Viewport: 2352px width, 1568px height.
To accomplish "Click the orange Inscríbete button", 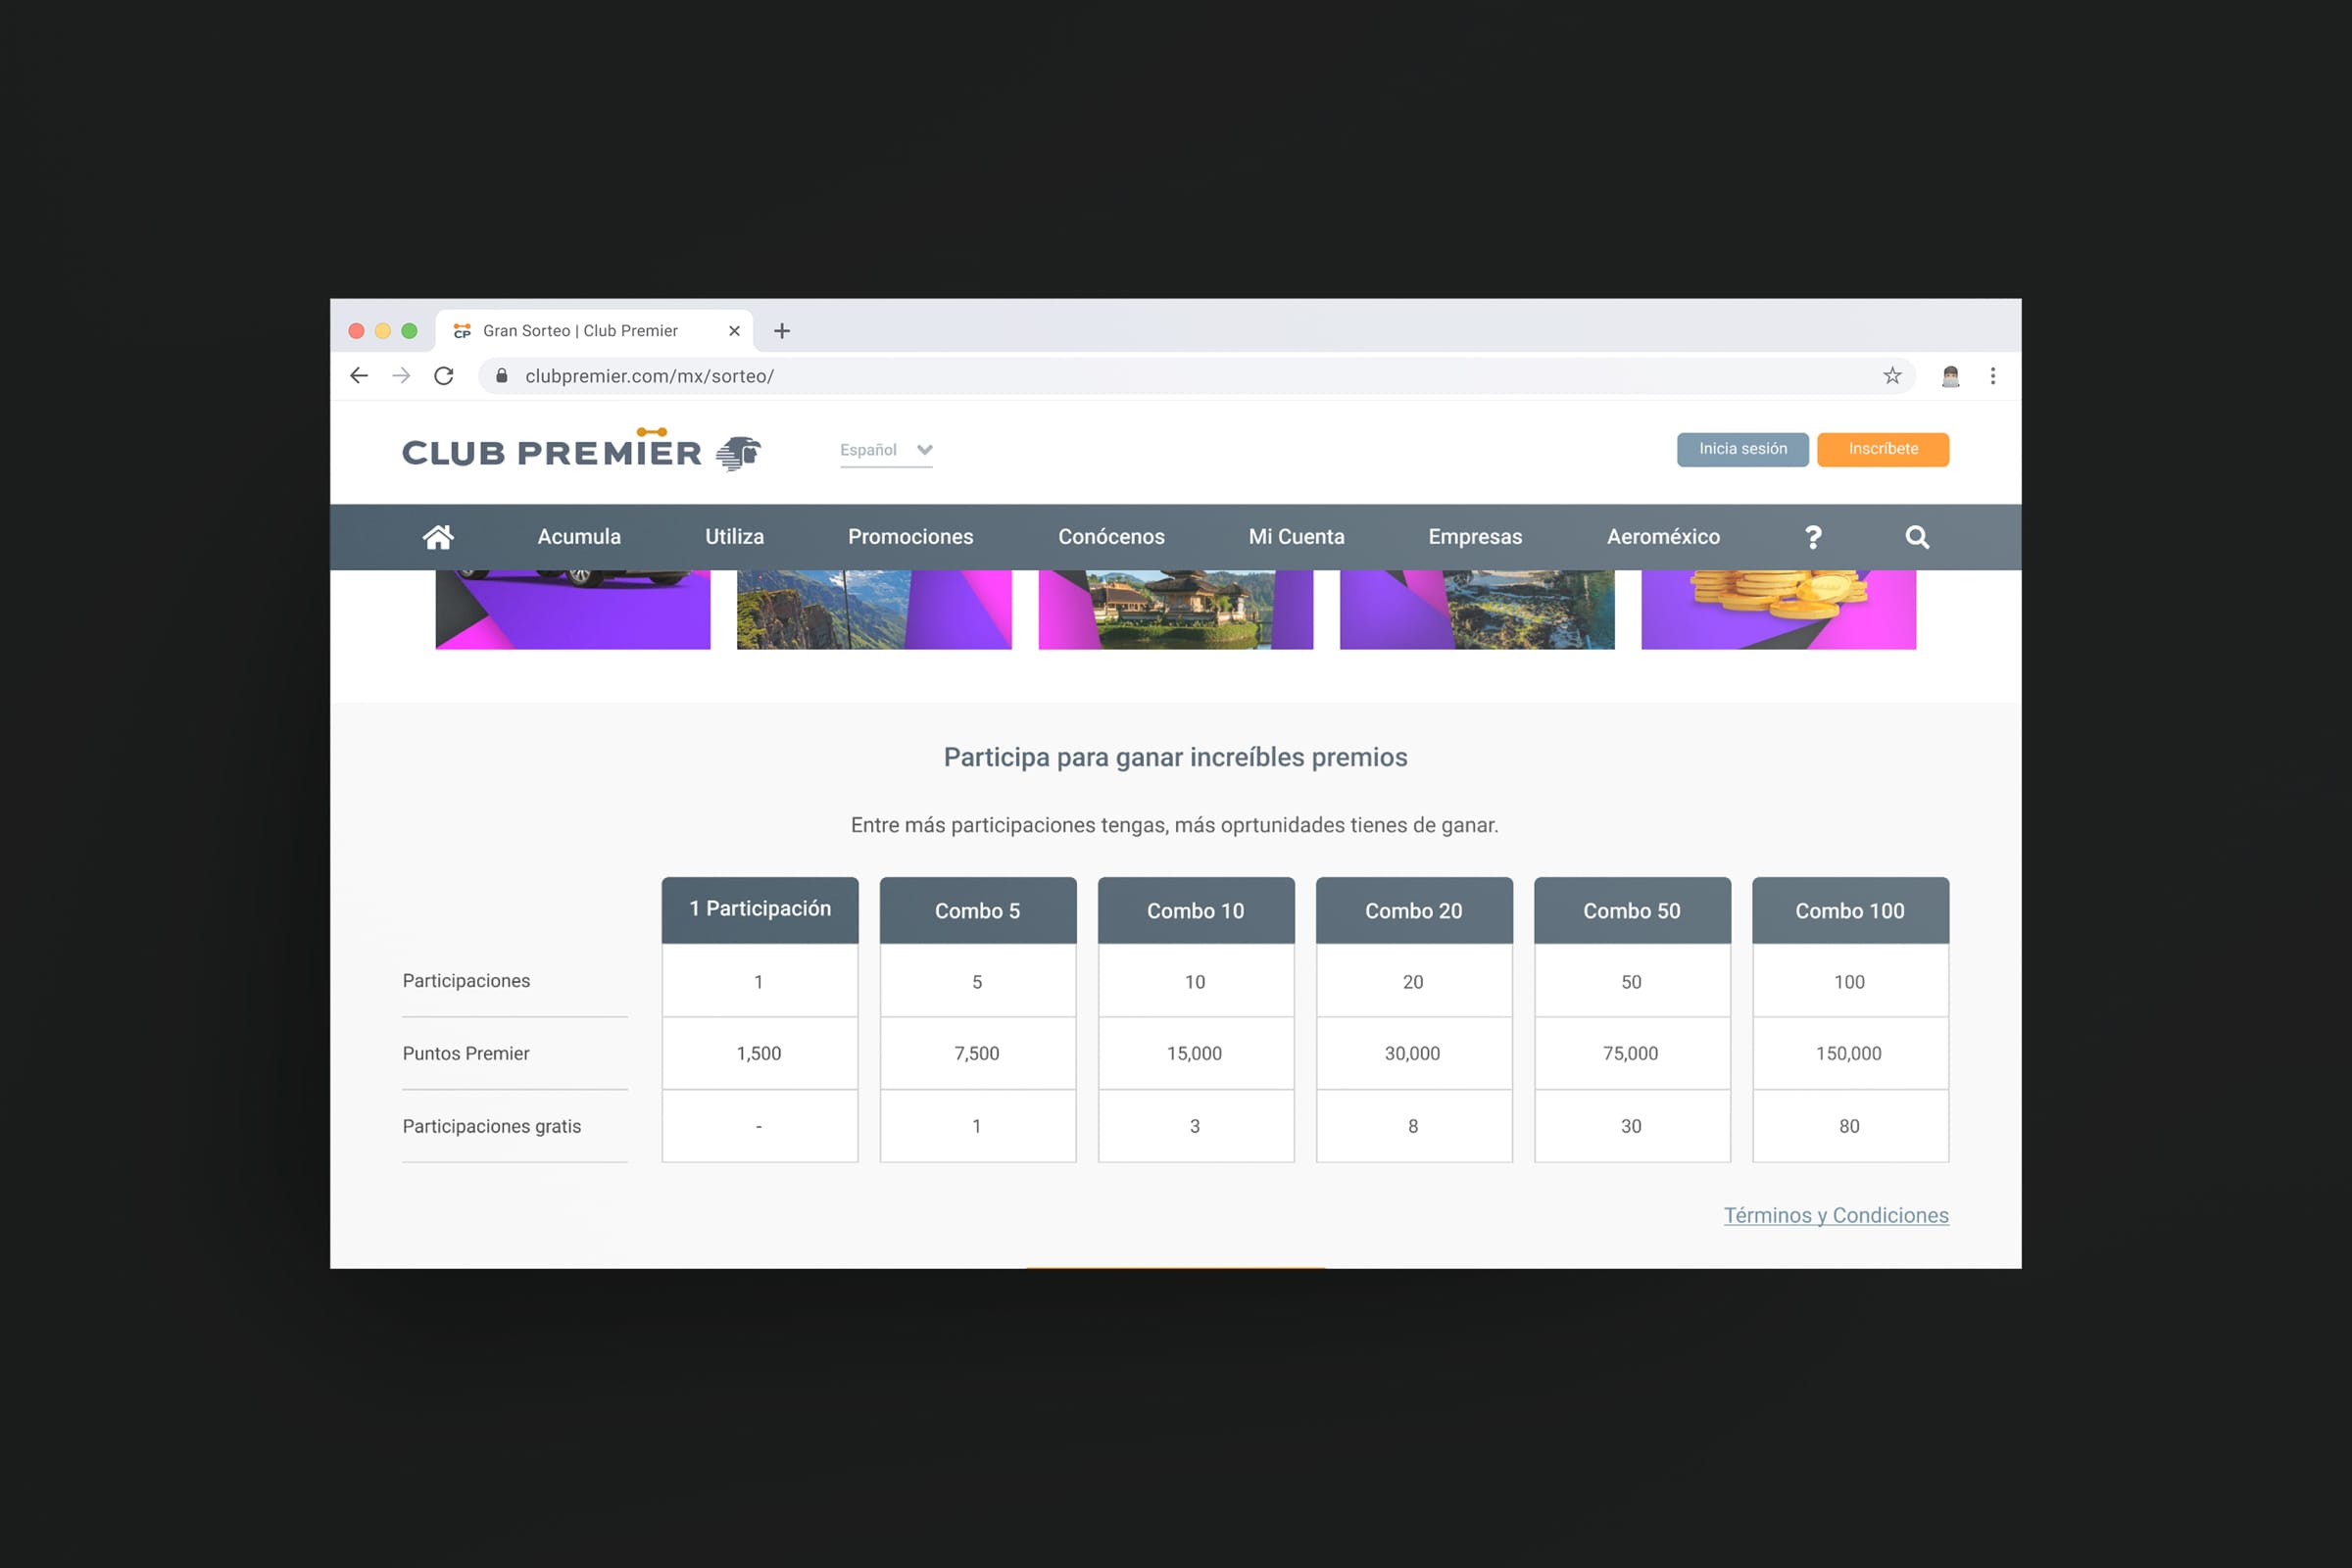I will click(1883, 449).
